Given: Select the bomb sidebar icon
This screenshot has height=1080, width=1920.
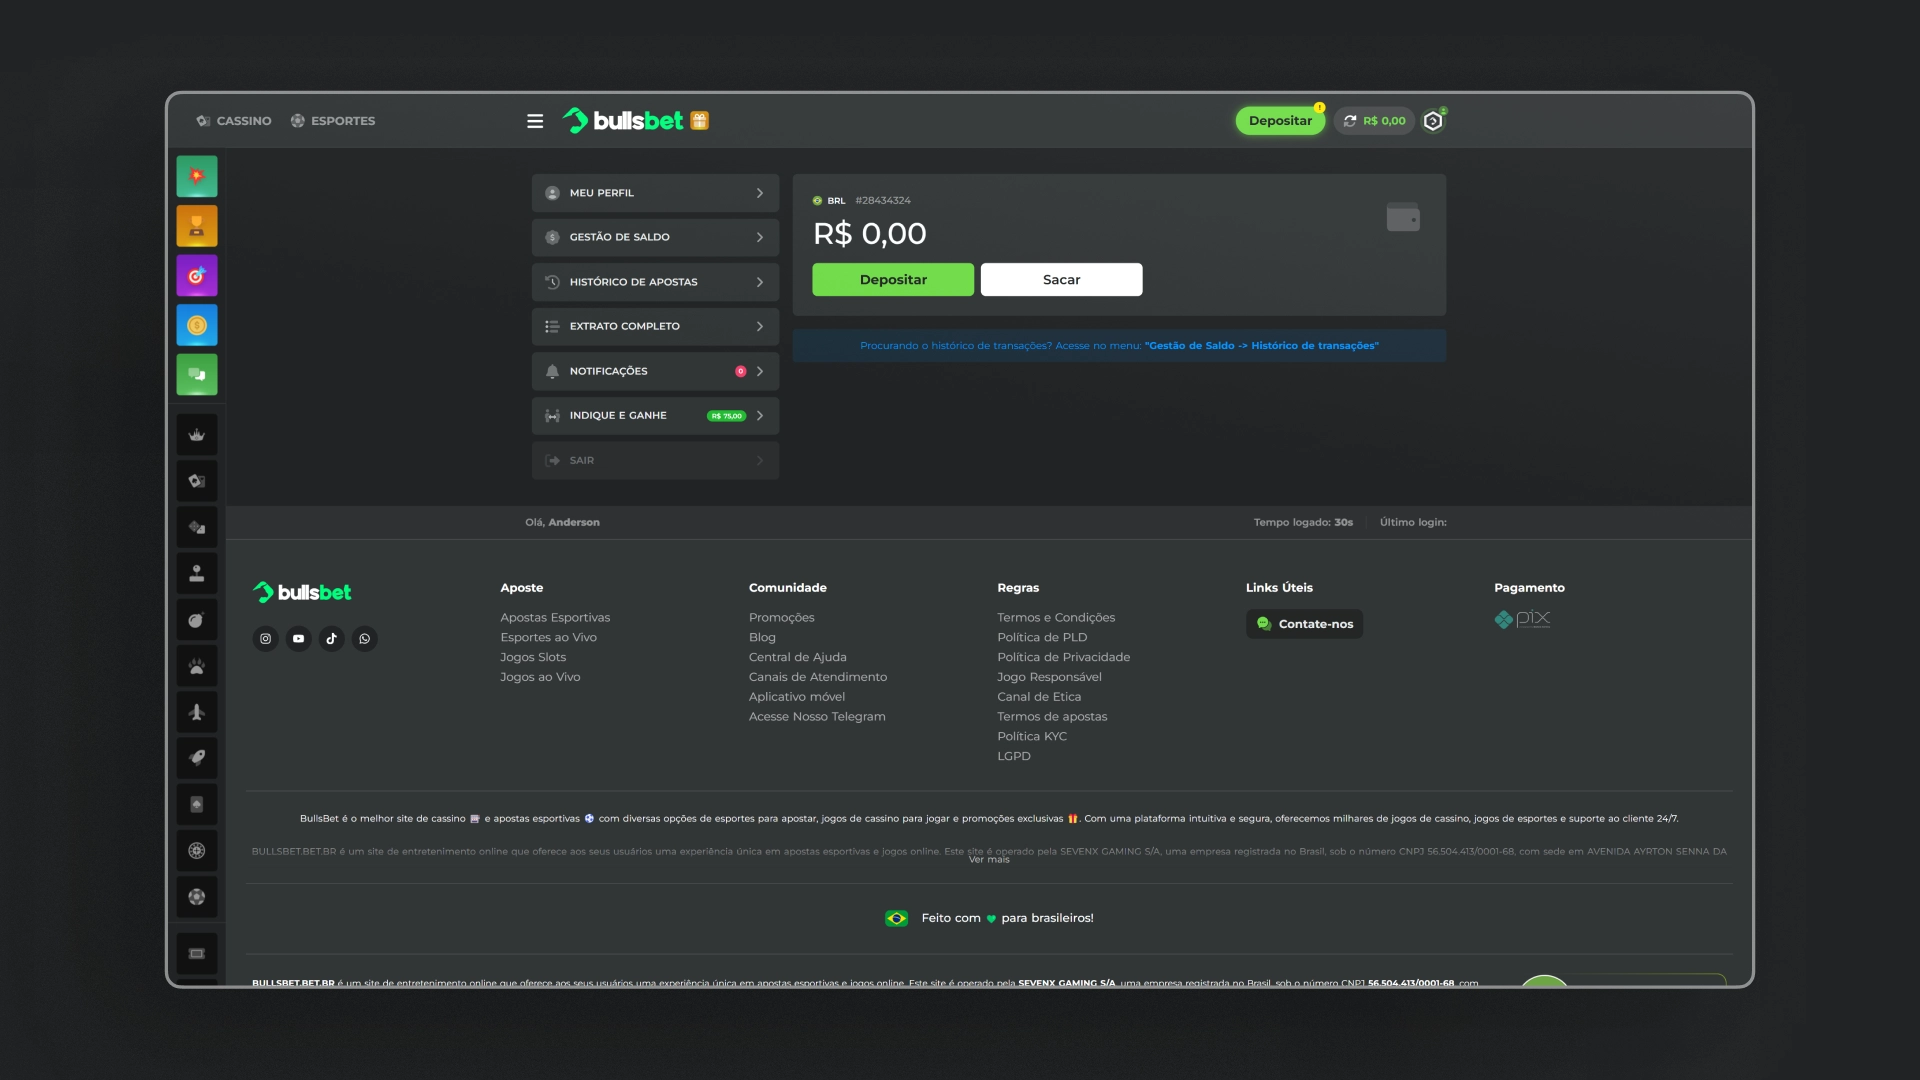Looking at the screenshot, I should (197, 620).
